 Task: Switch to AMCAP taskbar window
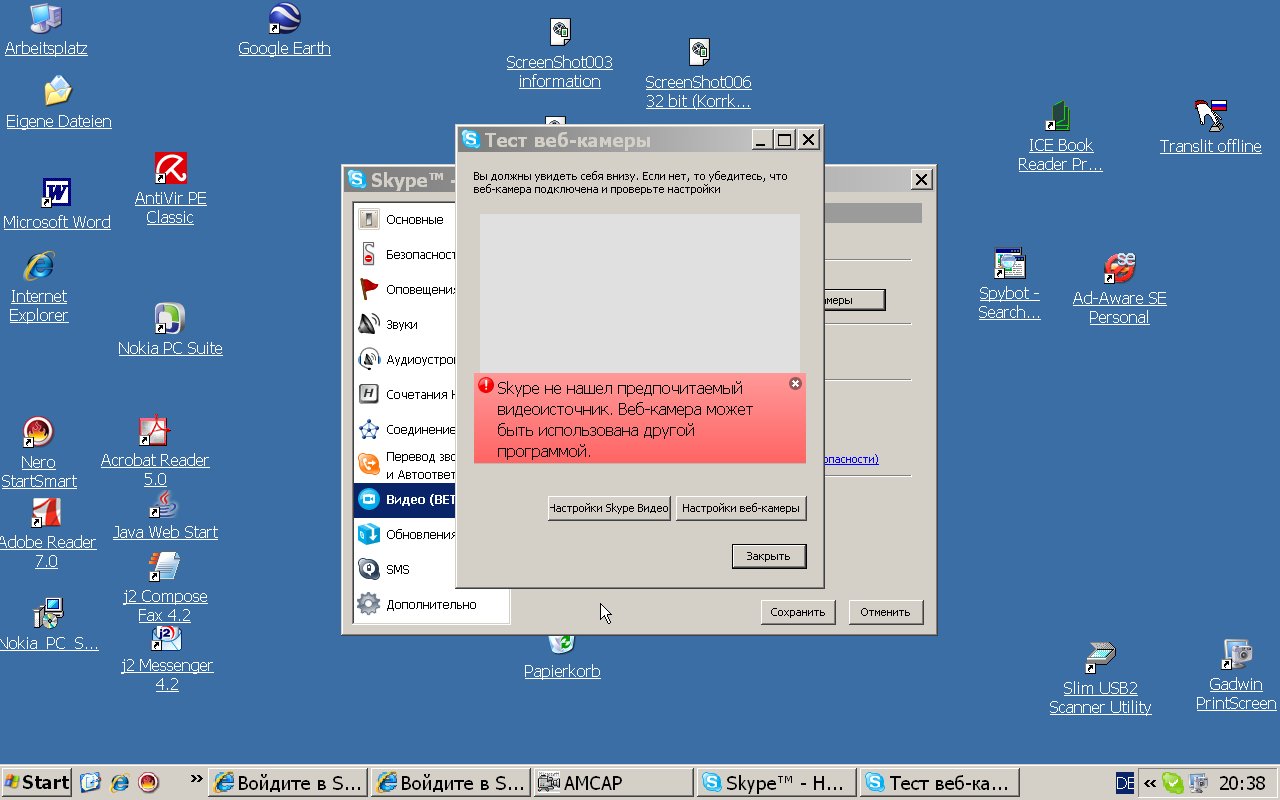[613, 782]
